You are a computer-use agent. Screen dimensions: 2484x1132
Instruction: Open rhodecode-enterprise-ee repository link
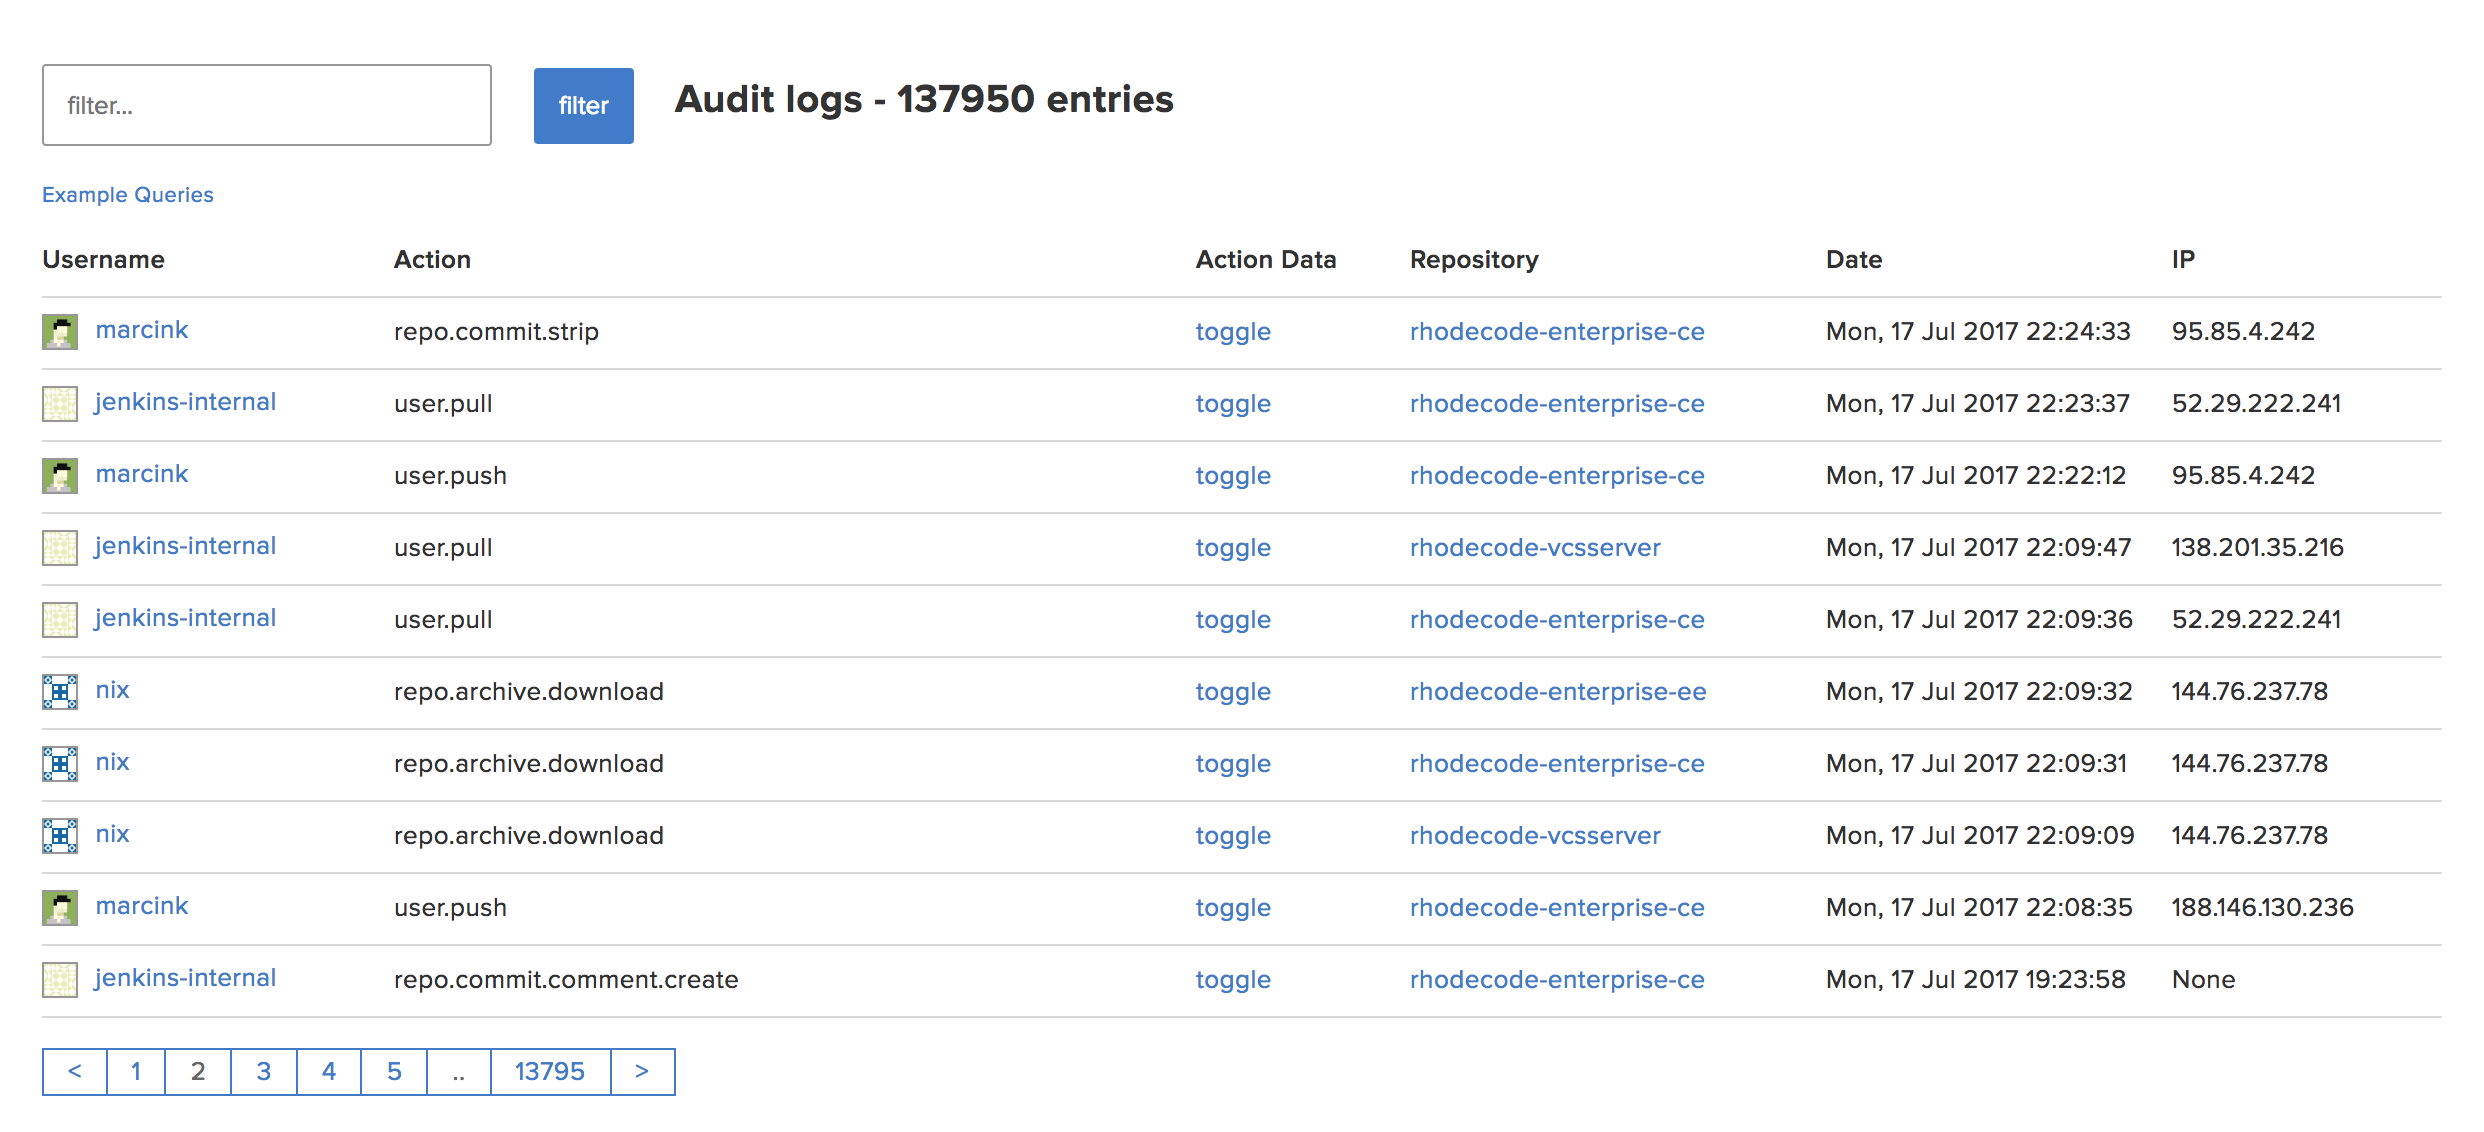(1557, 692)
